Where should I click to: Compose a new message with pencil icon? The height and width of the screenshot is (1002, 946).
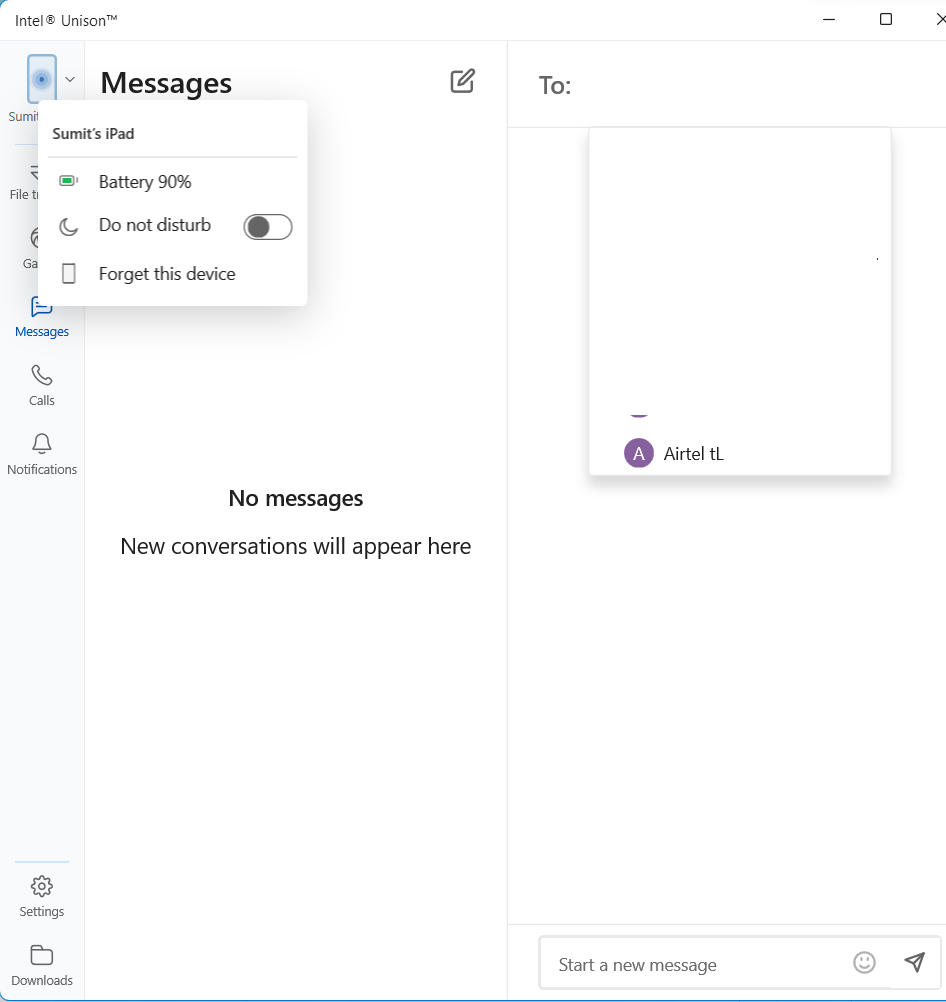tap(462, 81)
